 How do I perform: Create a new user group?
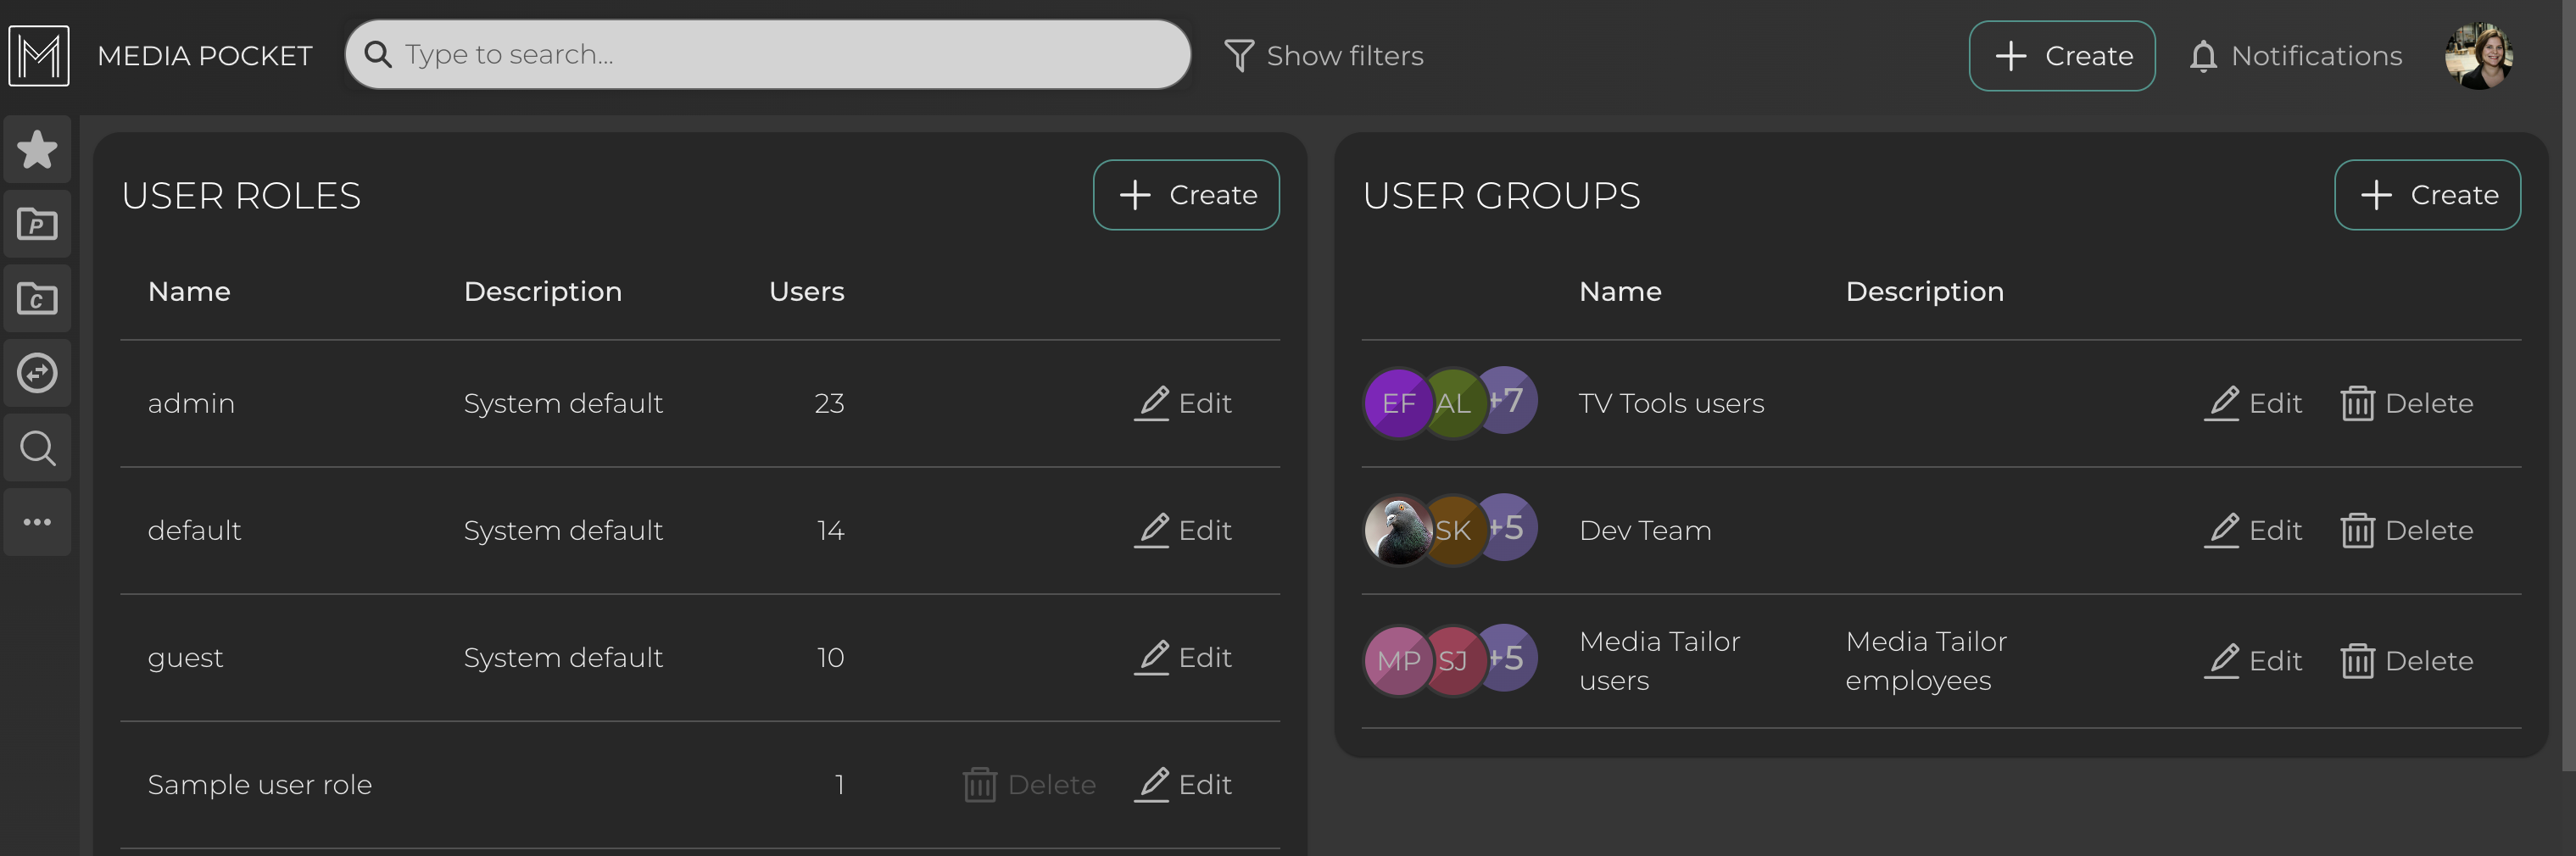2427,194
